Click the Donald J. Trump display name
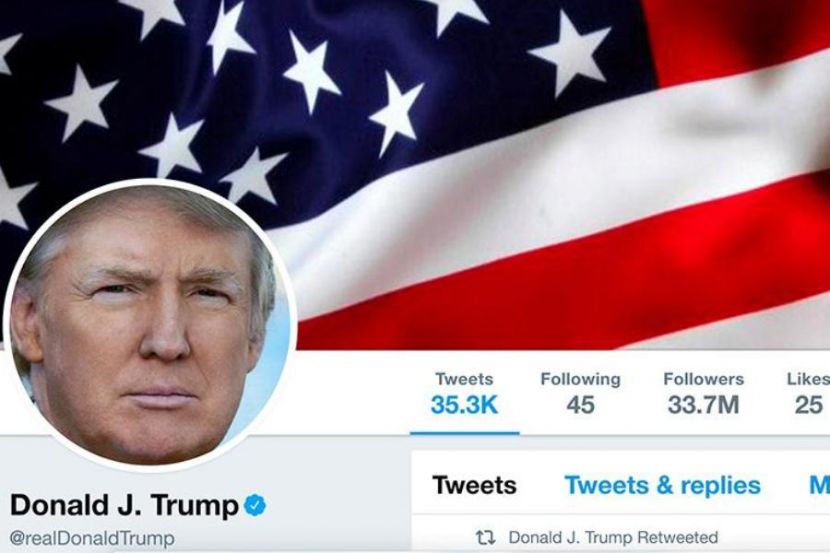830x553 pixels. coord(124,505)
